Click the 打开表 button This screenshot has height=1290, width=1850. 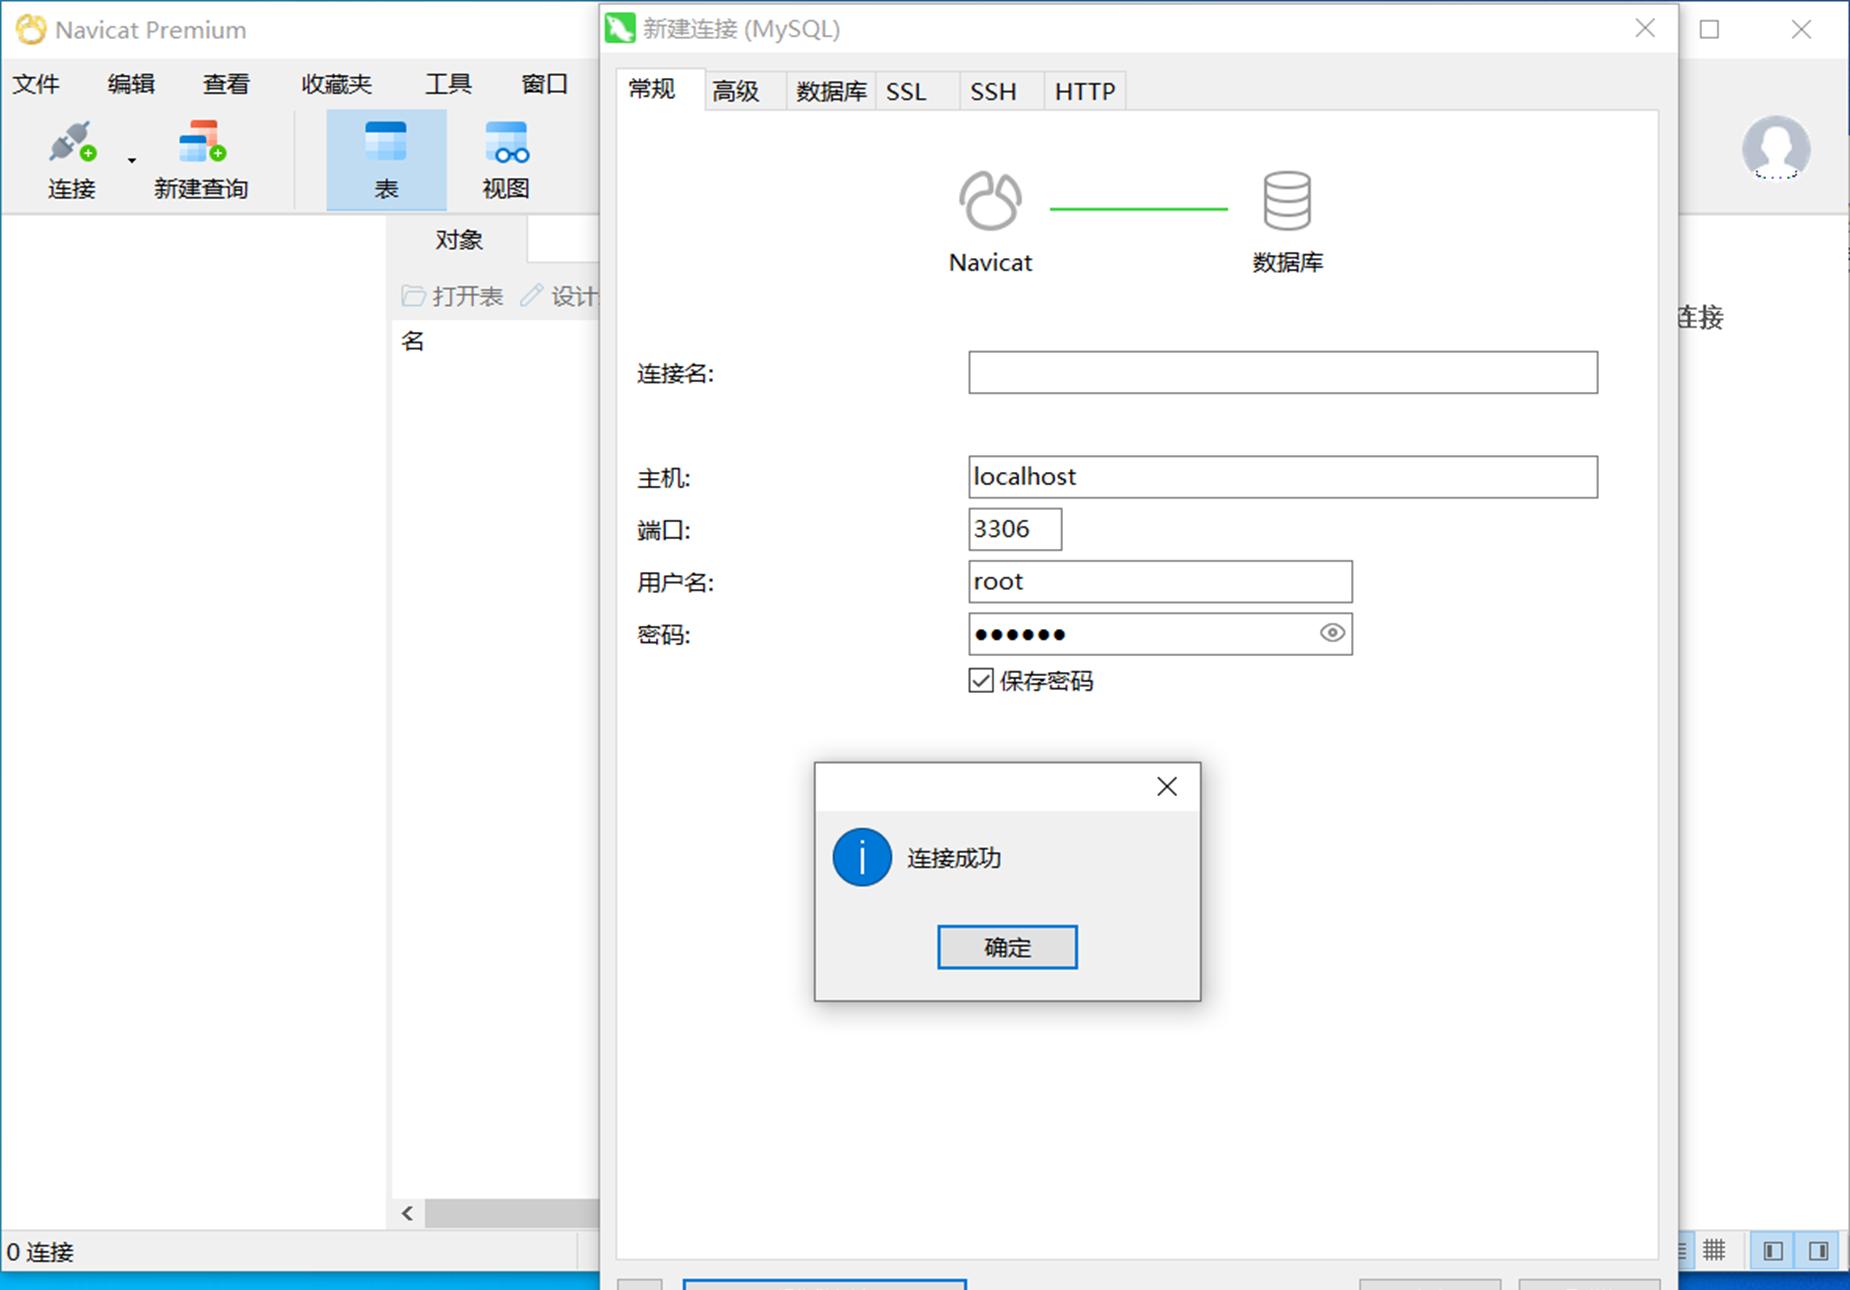click(x=452, y=296)
